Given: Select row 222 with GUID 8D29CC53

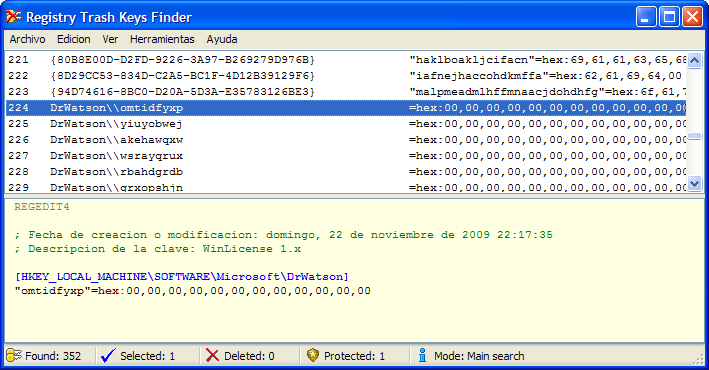Looking at the screenshot, I should 346,76.
